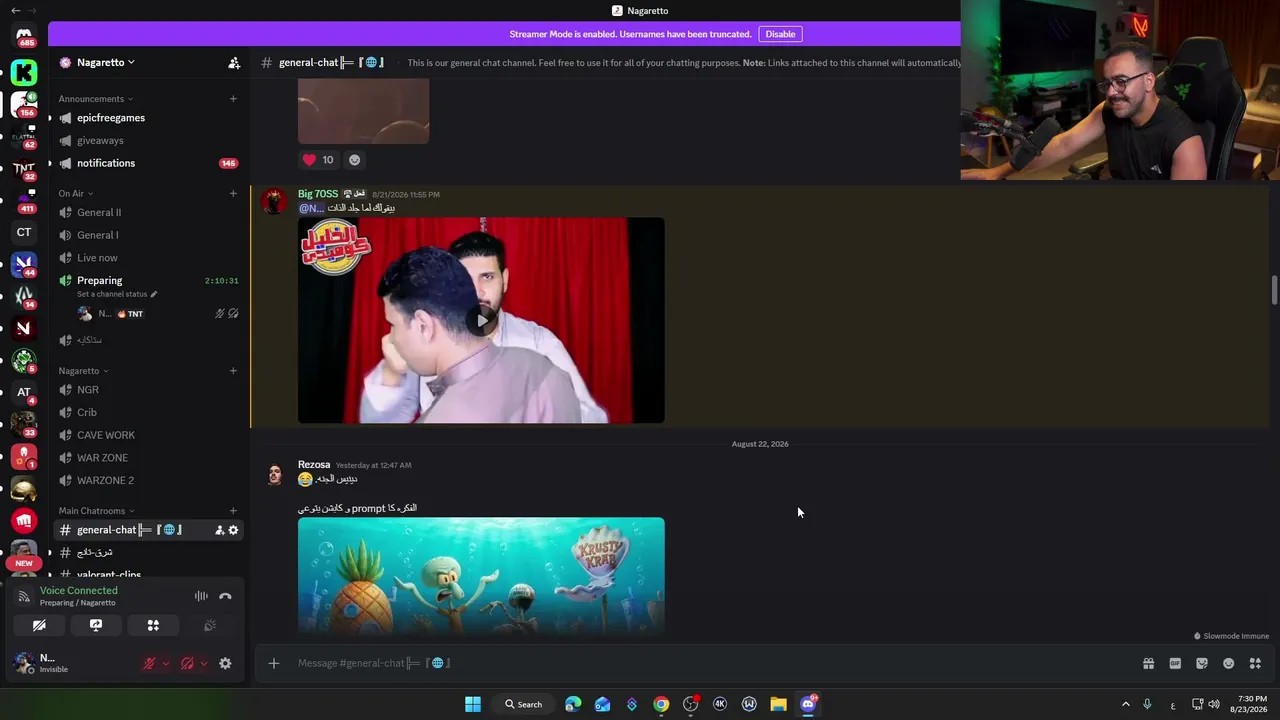This screenshot has width=1280, height=720.
Task: Open User Settings gear
Action: click(x=225, y=663)
